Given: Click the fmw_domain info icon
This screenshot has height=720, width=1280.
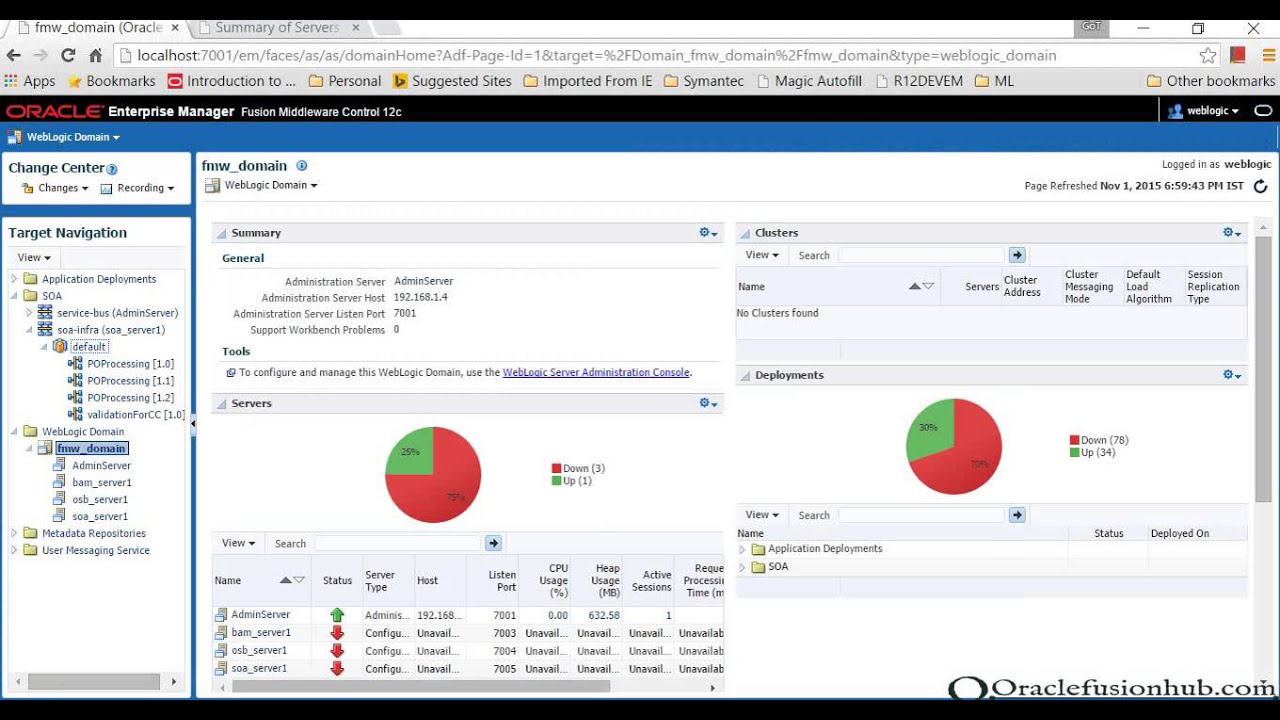Looking at the screenshot, I should [x=301, y=166].
